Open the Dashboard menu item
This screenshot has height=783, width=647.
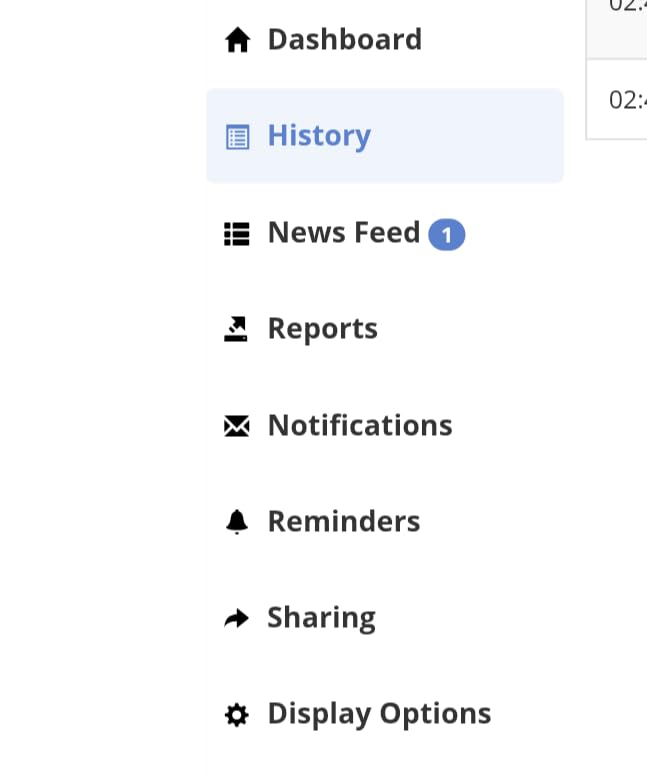click(x=345, y=39)
